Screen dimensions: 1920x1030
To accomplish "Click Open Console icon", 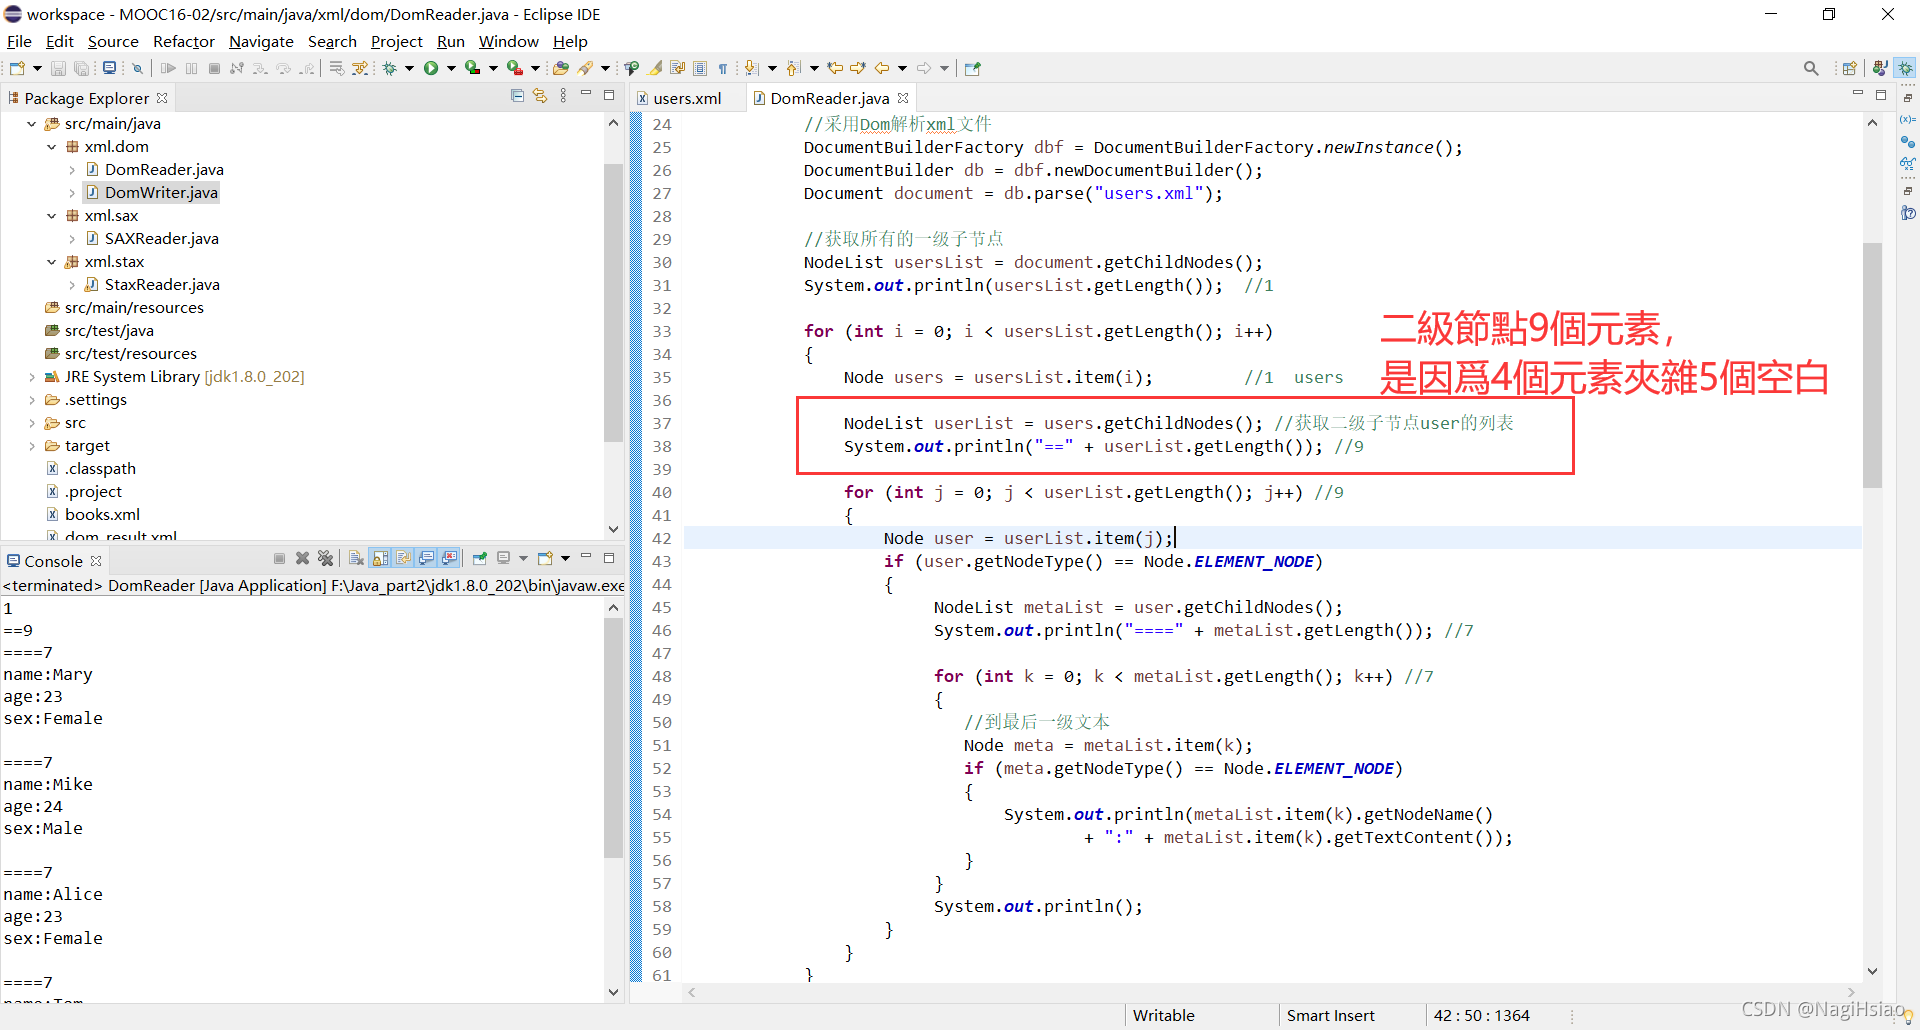I will tap(545, 558).
